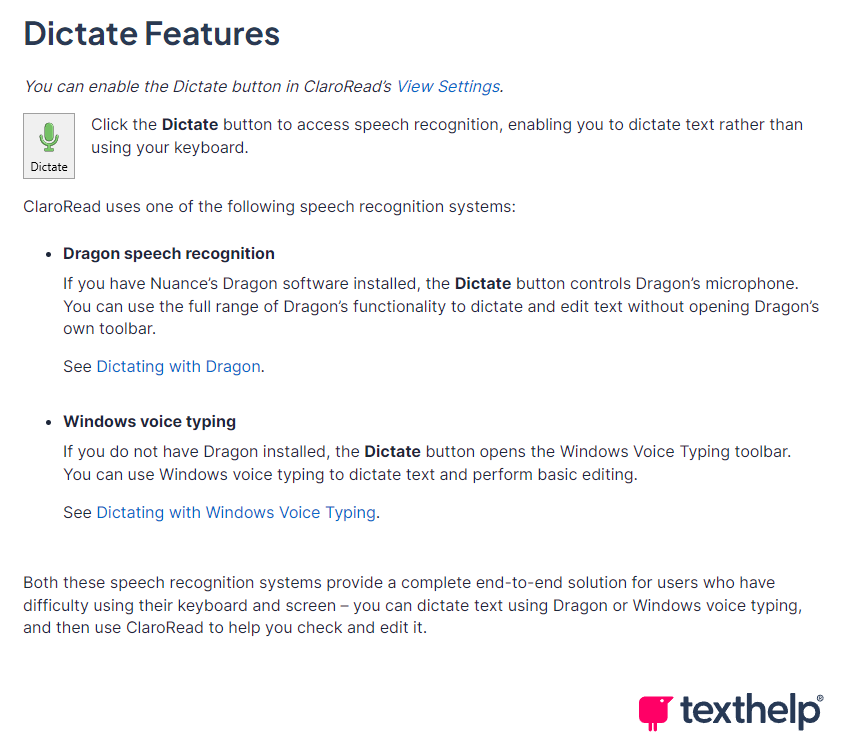The width and height of the screenshot is (844, 750).
Task: Click the italic 'You can enable' sentence
Action: point(263,86)
